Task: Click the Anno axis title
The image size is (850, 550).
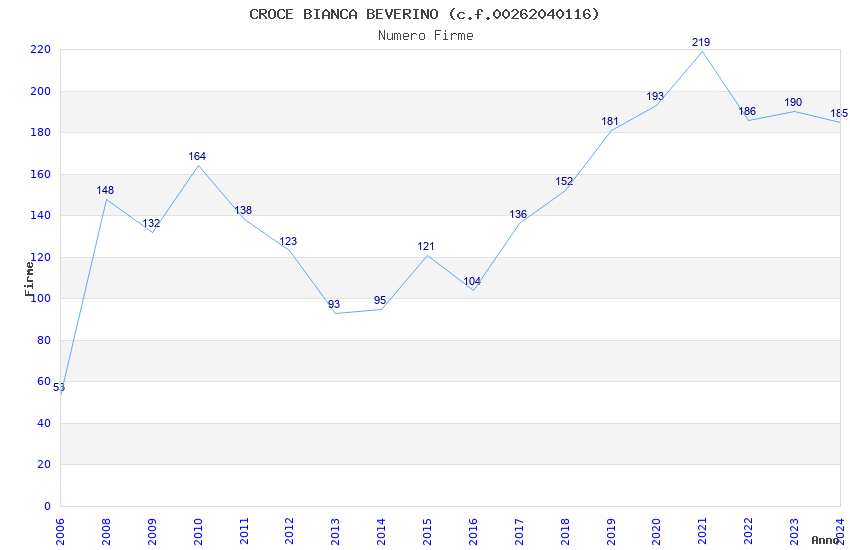Action: click(825, 540)
